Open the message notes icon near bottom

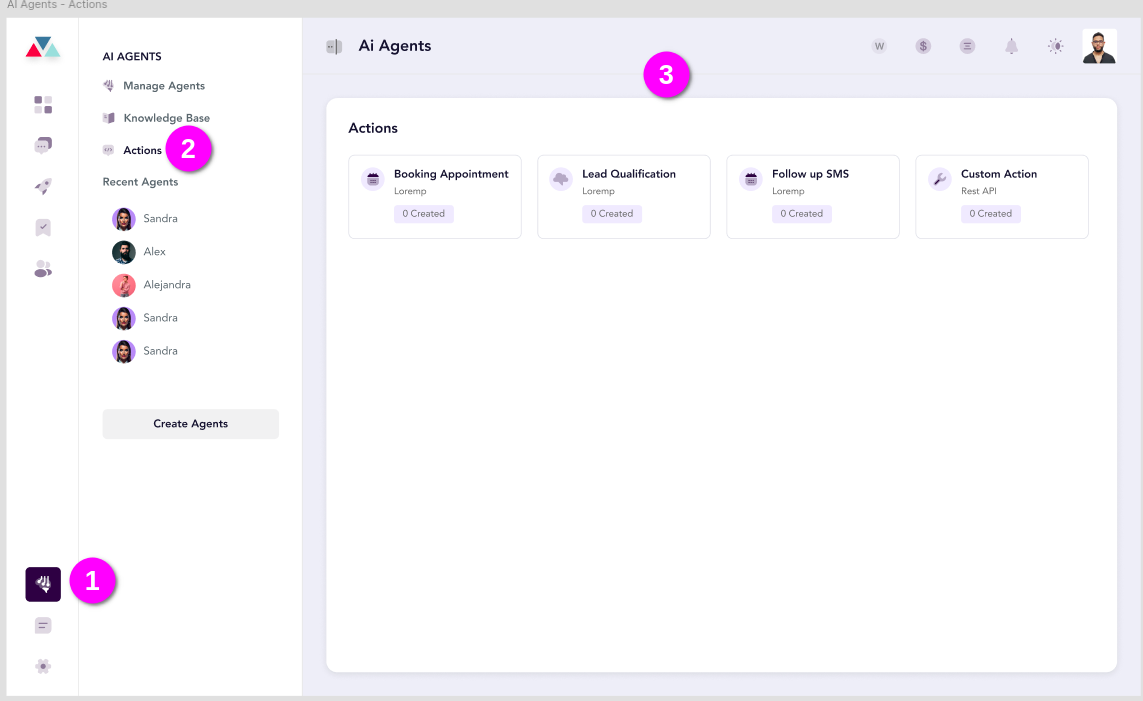pyautogui.click(x=43, y=625)
